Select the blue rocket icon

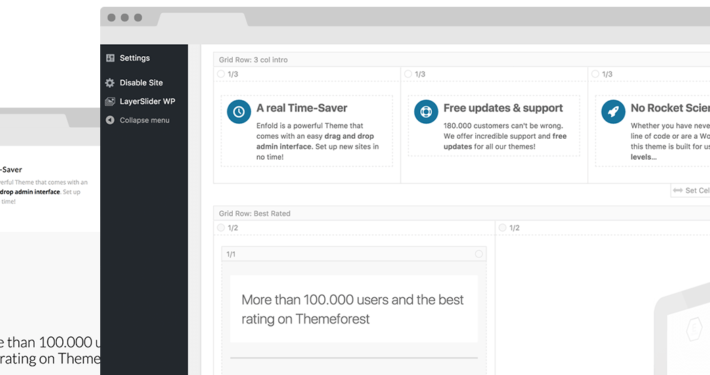(x=613, y=111)
